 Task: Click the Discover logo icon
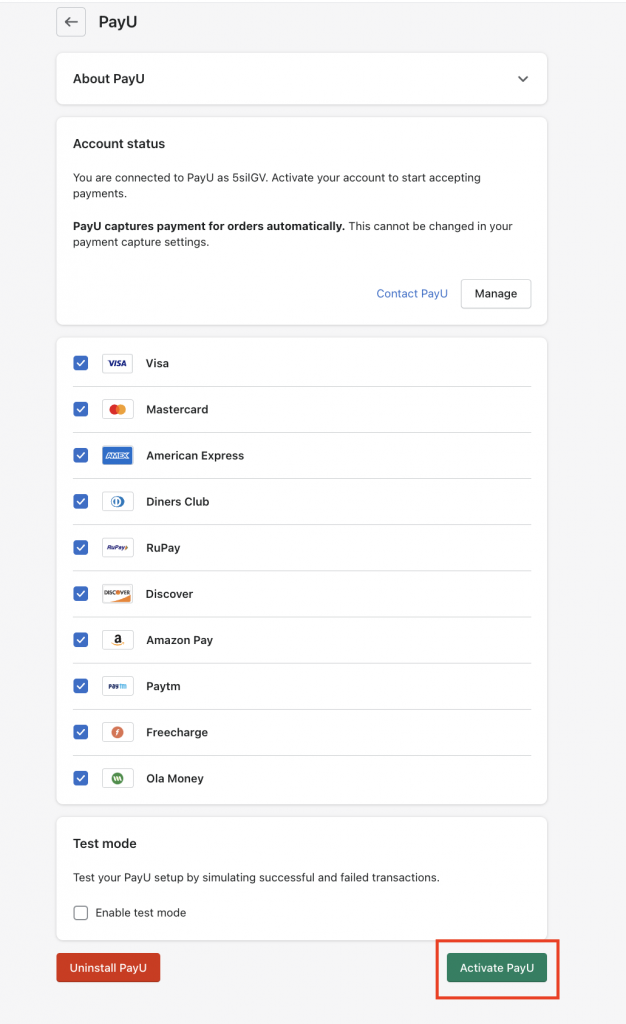click(x=117, y=594)
